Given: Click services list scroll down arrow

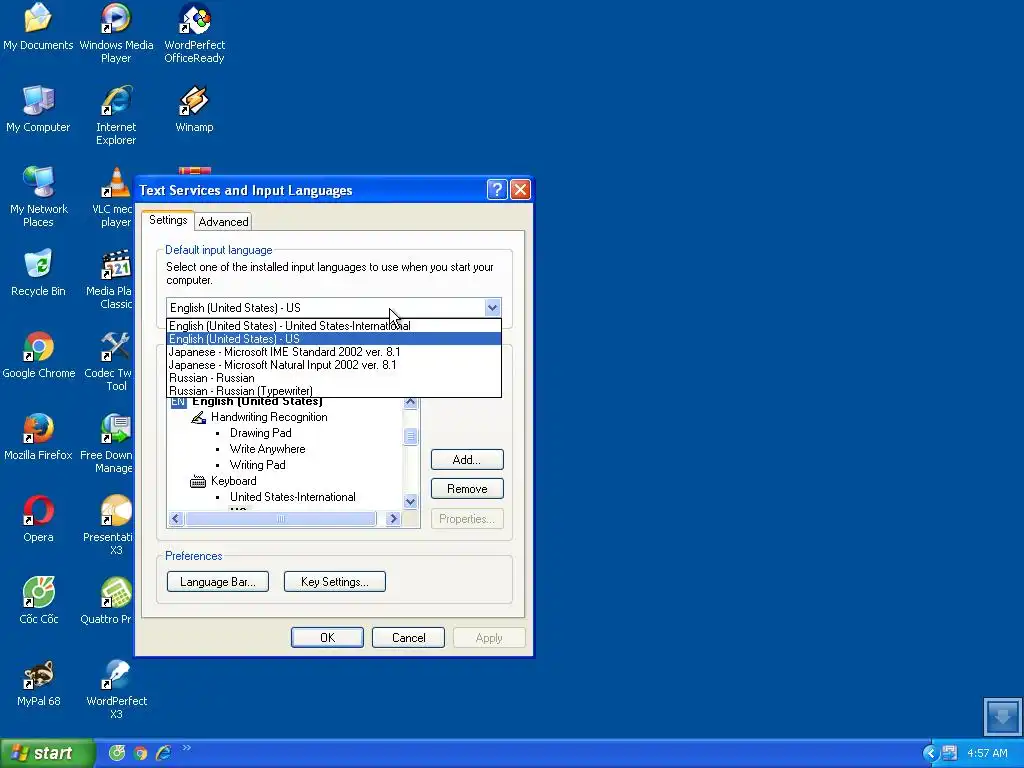Looking at the screenshot, I should [x=410, y=502].
